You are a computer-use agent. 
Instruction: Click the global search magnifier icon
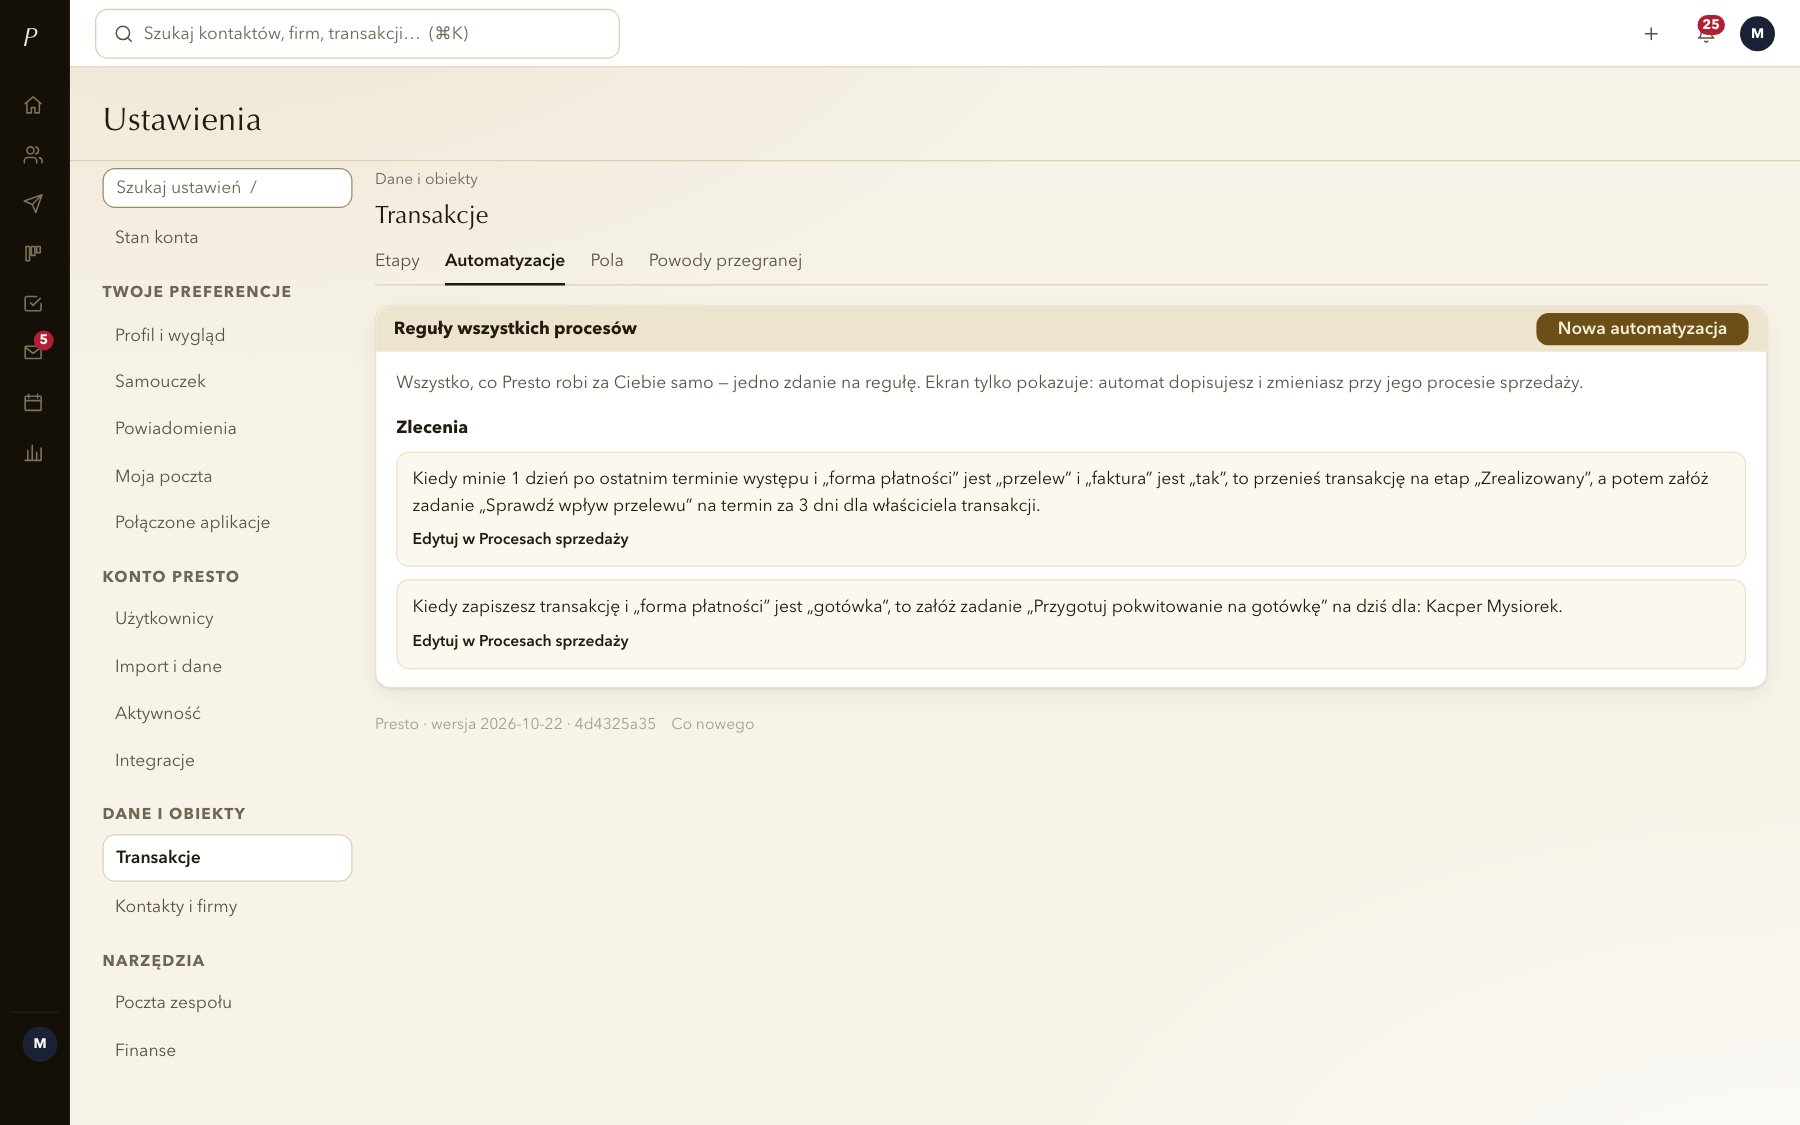(123, 34)
